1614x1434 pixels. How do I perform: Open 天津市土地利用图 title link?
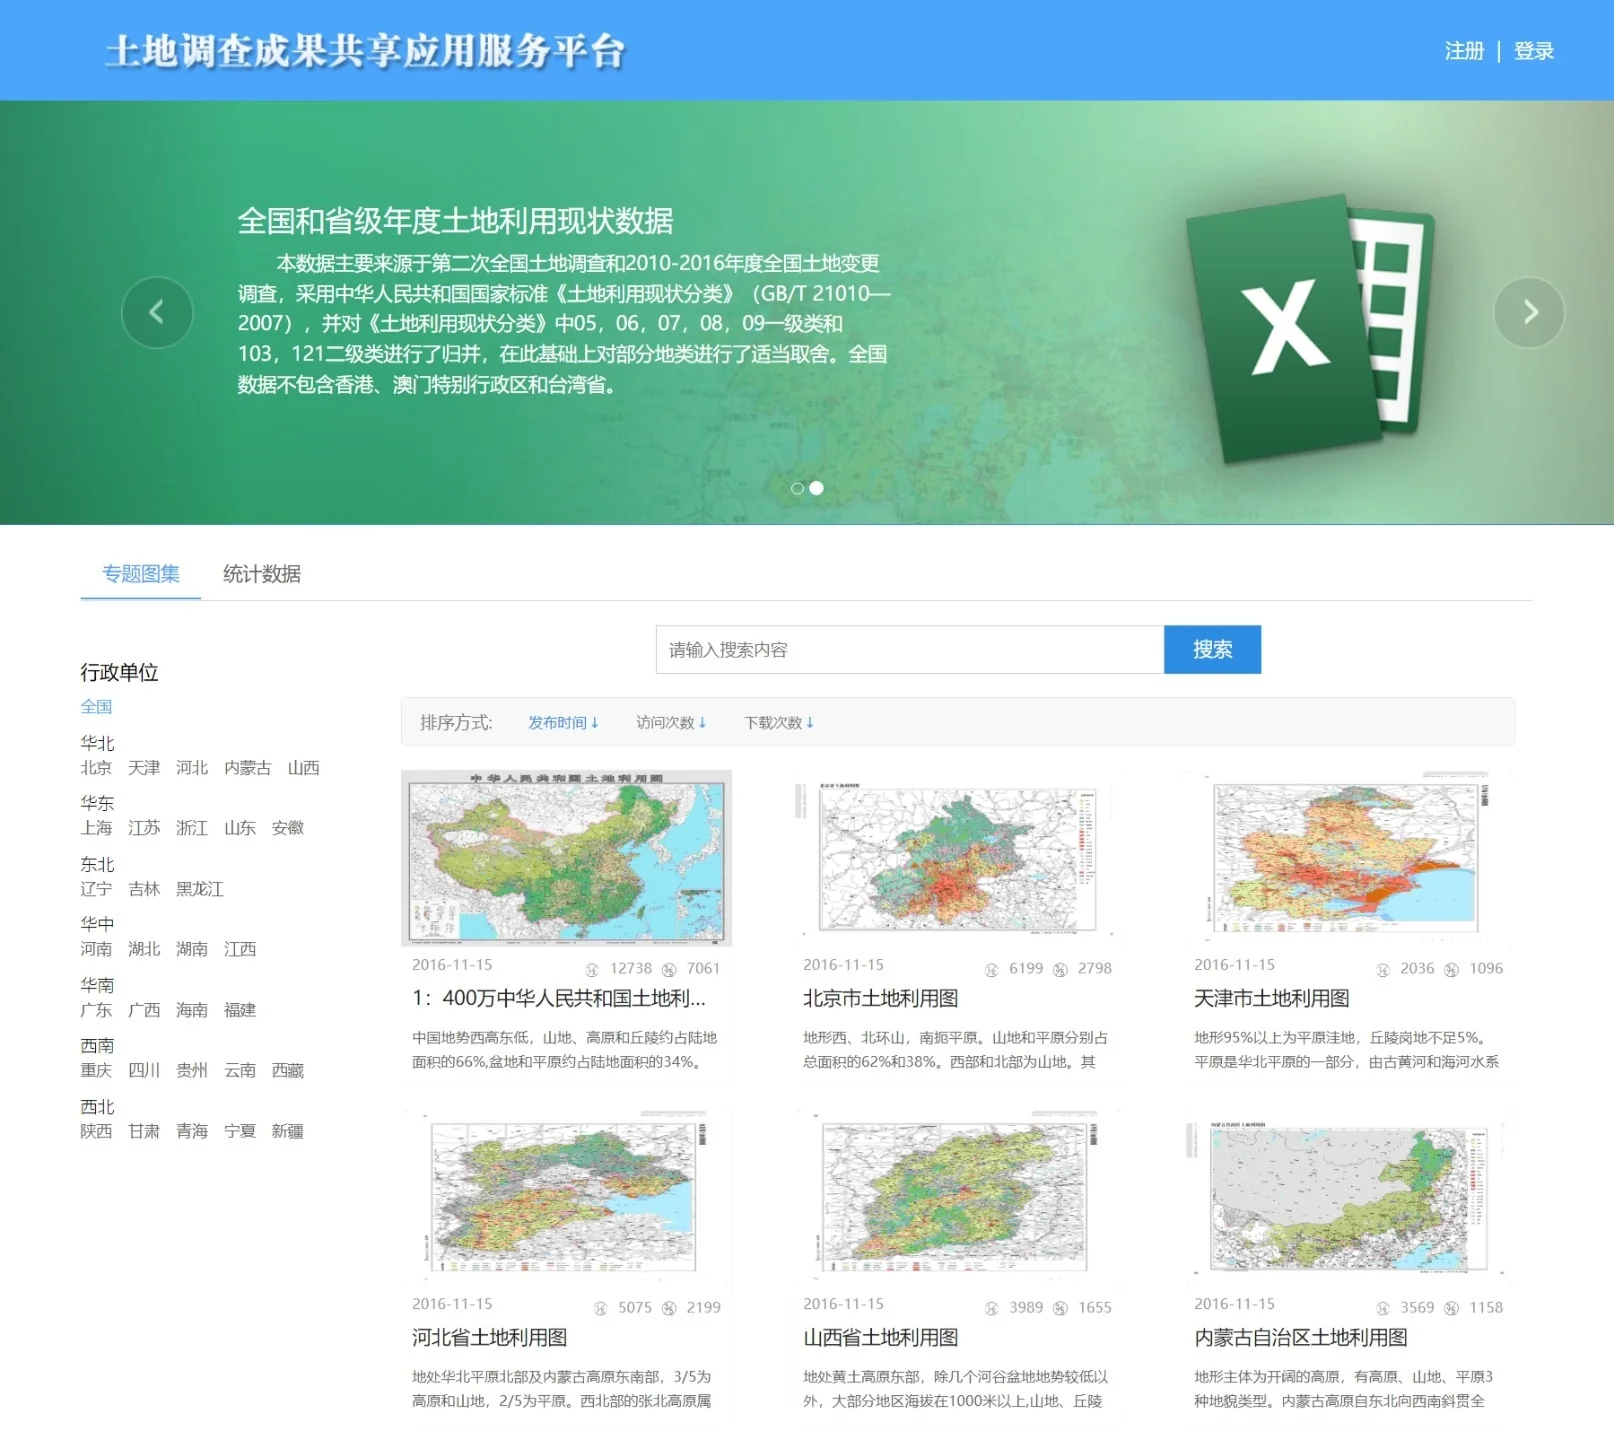(x=1272, y=999)
